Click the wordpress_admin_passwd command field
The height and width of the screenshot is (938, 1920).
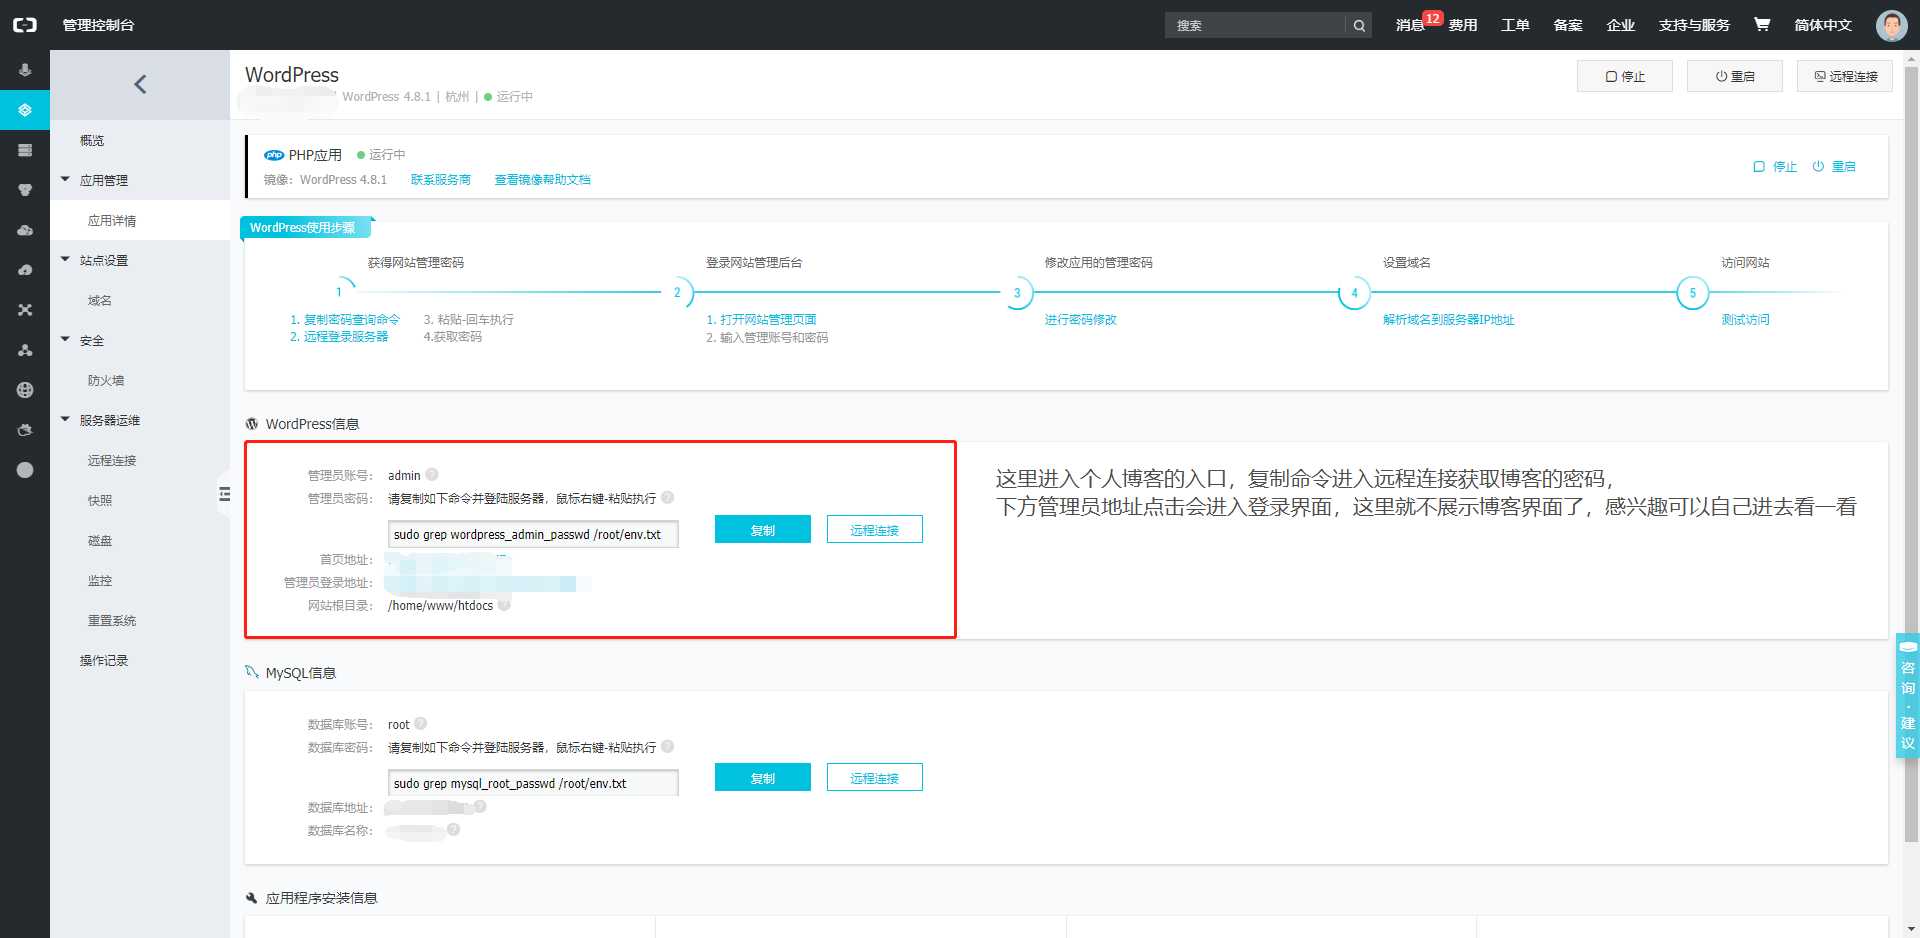(x=533, y=534)
